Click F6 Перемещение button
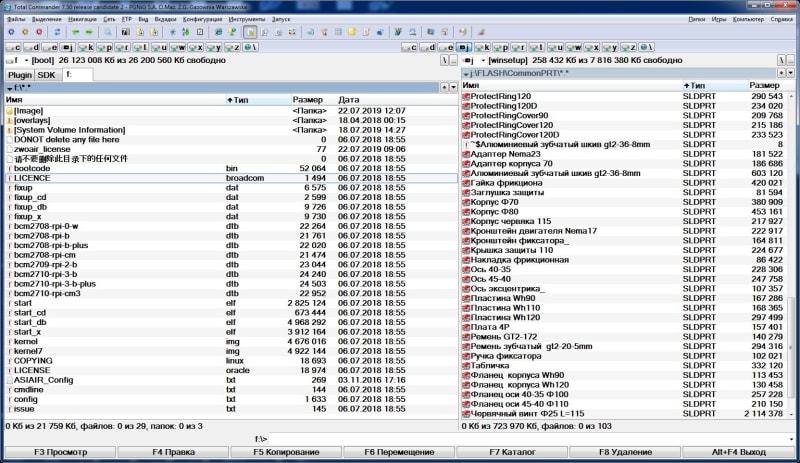 (x=399, y=452)
